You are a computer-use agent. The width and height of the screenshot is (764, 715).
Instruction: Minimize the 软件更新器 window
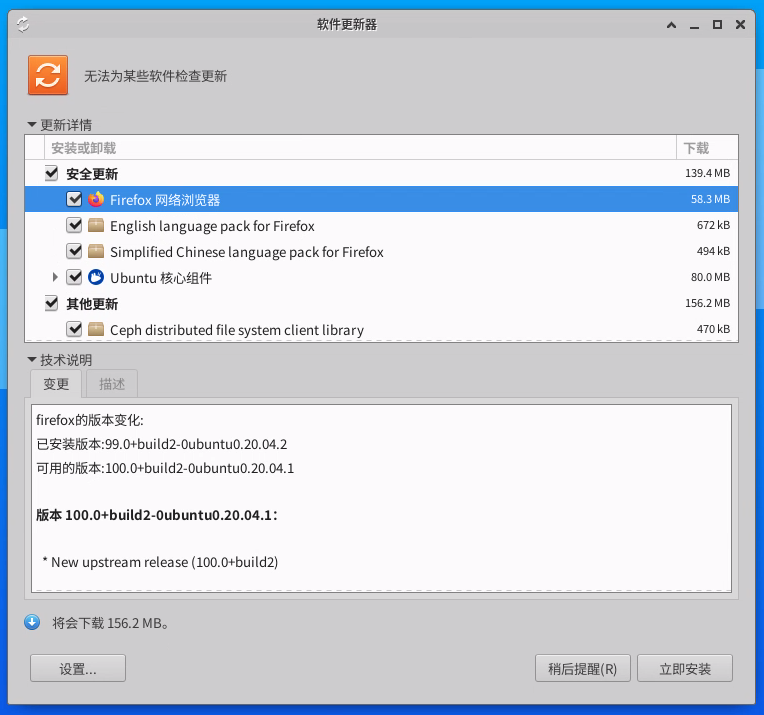pyautogui.click(x=694, y=25)
